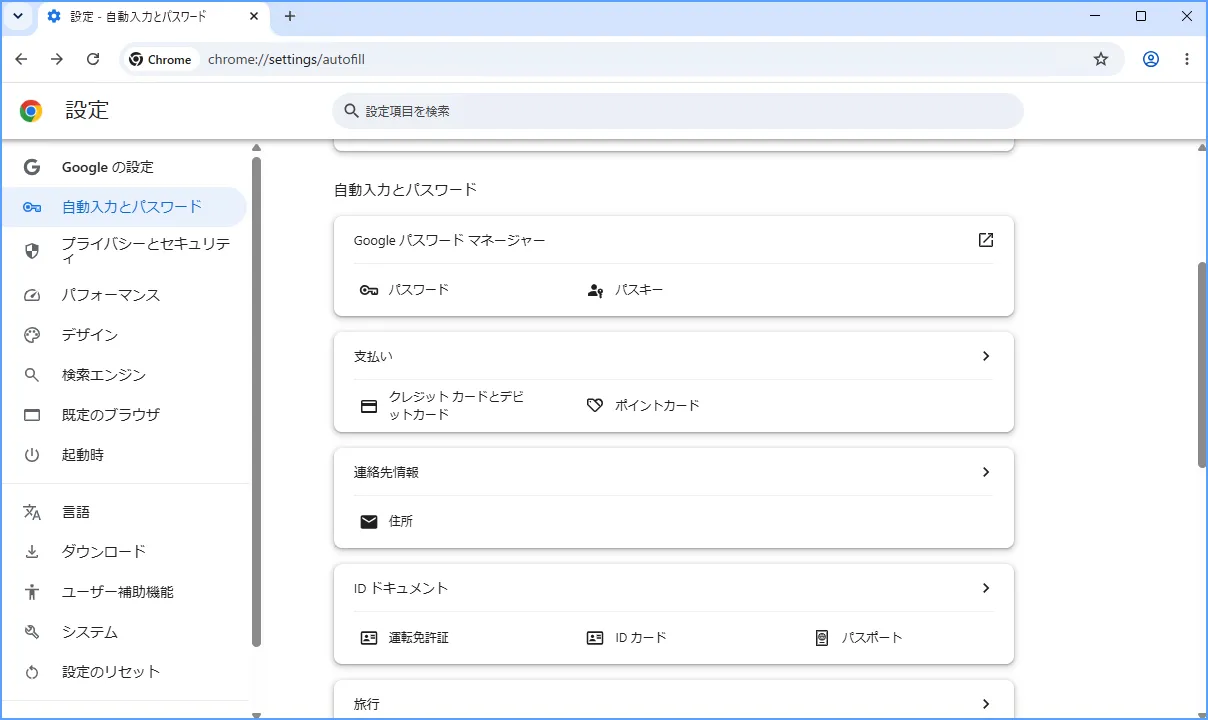Open the Chrome profile avatar icon
1208x720 pixels.
tap(1151, 59)
